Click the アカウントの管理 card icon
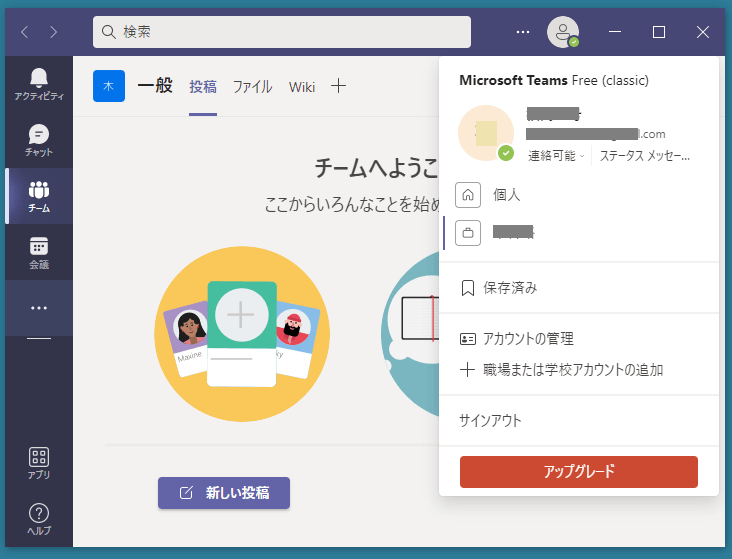This screenshot has height=559, width=732. click(467, 339)
